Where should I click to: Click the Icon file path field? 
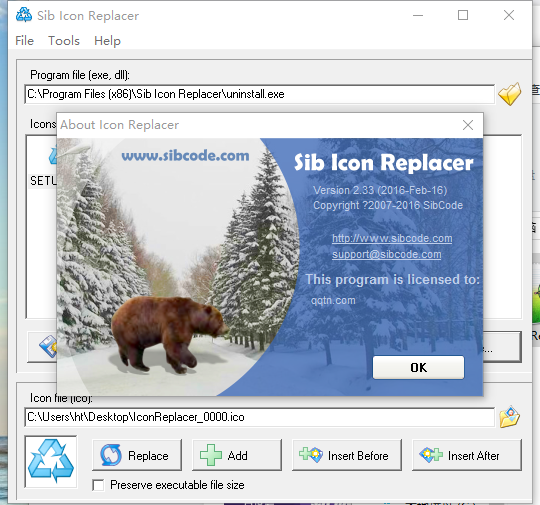(260, 417)
